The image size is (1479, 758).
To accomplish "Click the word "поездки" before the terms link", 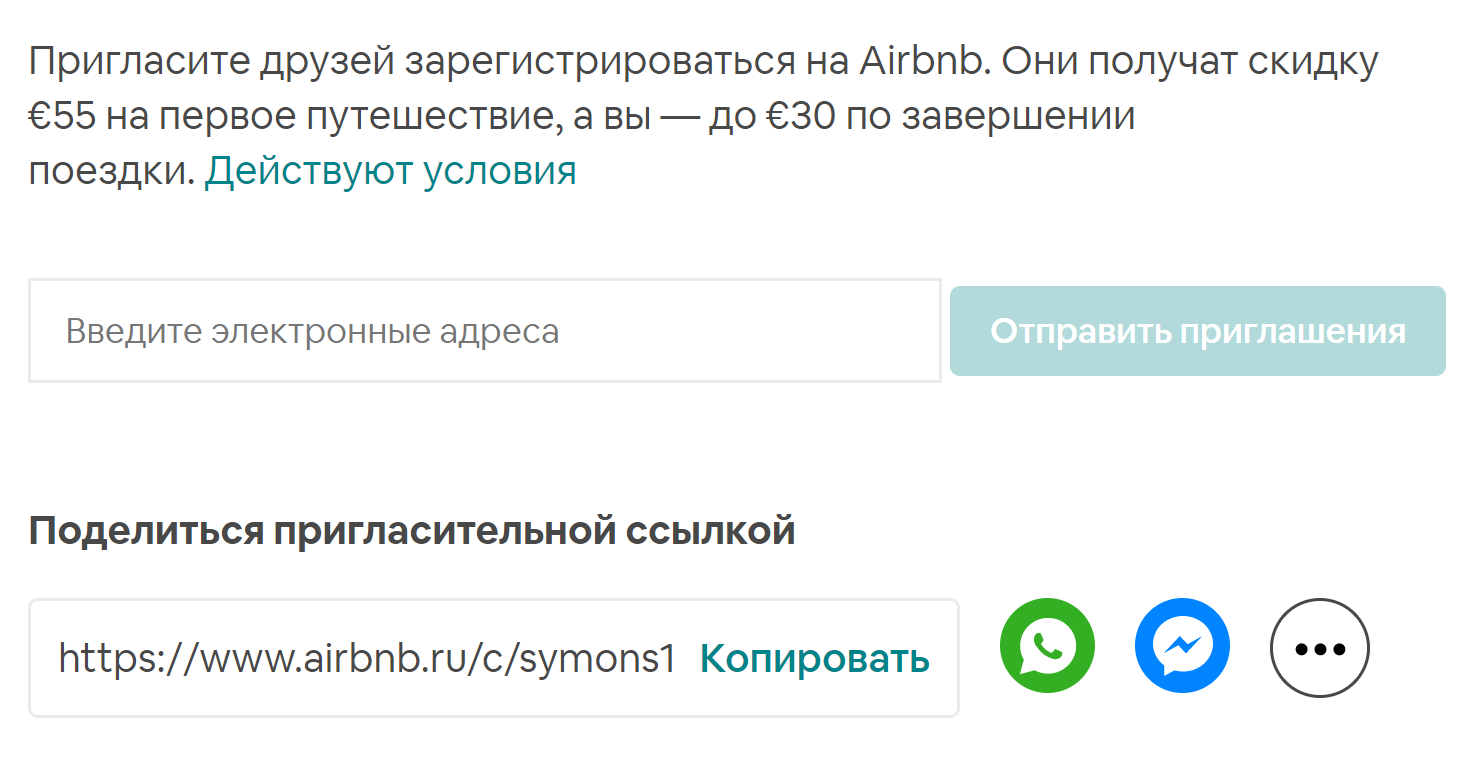I will (x=110, y=171).
